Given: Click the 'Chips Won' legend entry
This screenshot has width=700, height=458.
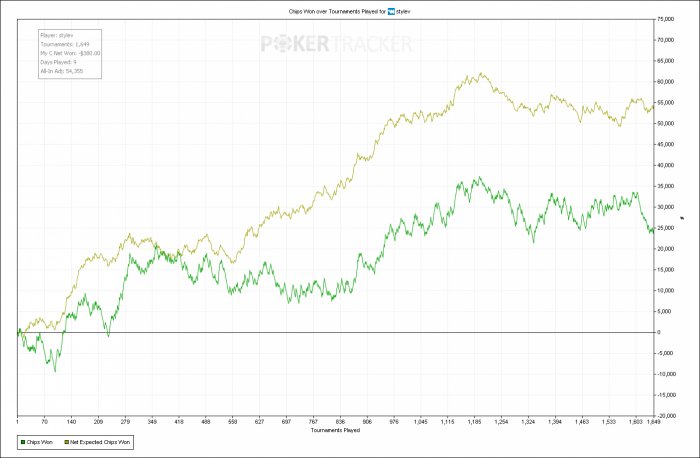Looking at the screenshot, I should tap(37, 442).
